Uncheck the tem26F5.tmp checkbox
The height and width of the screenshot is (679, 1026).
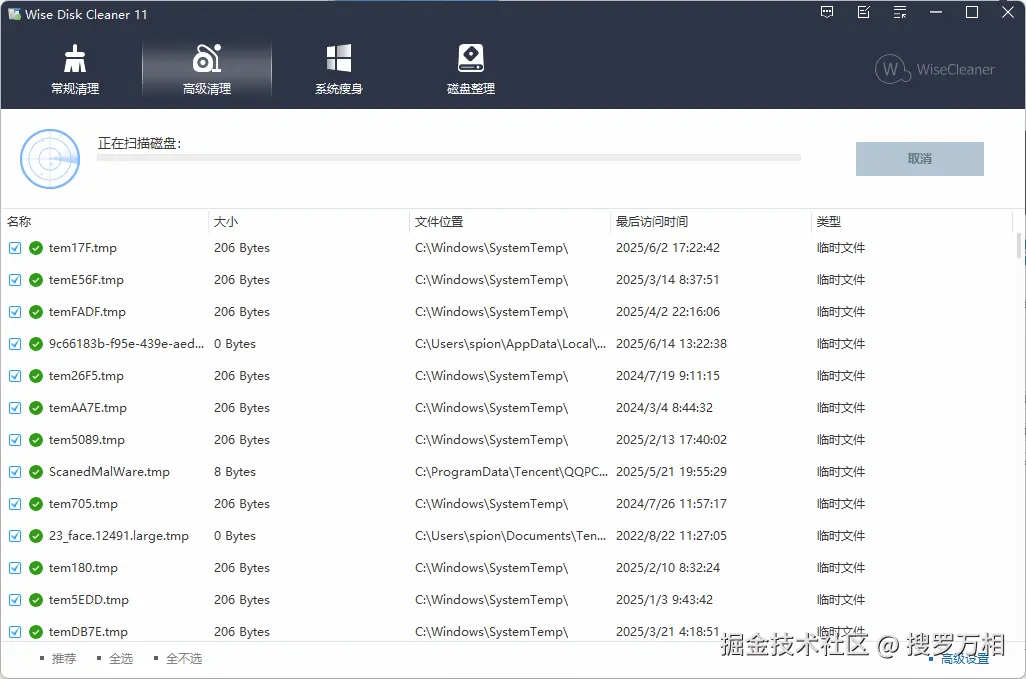click(x=15, y=376)
